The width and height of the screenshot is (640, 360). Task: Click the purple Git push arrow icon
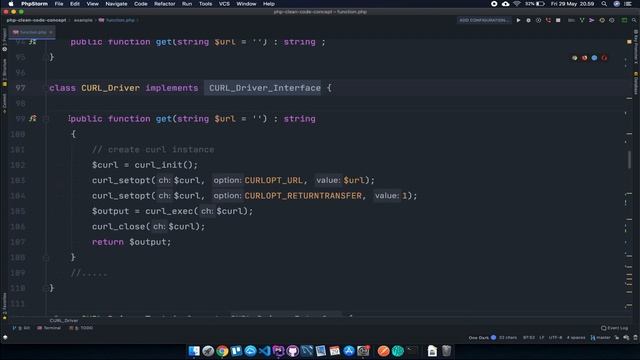tap(591, 20)
